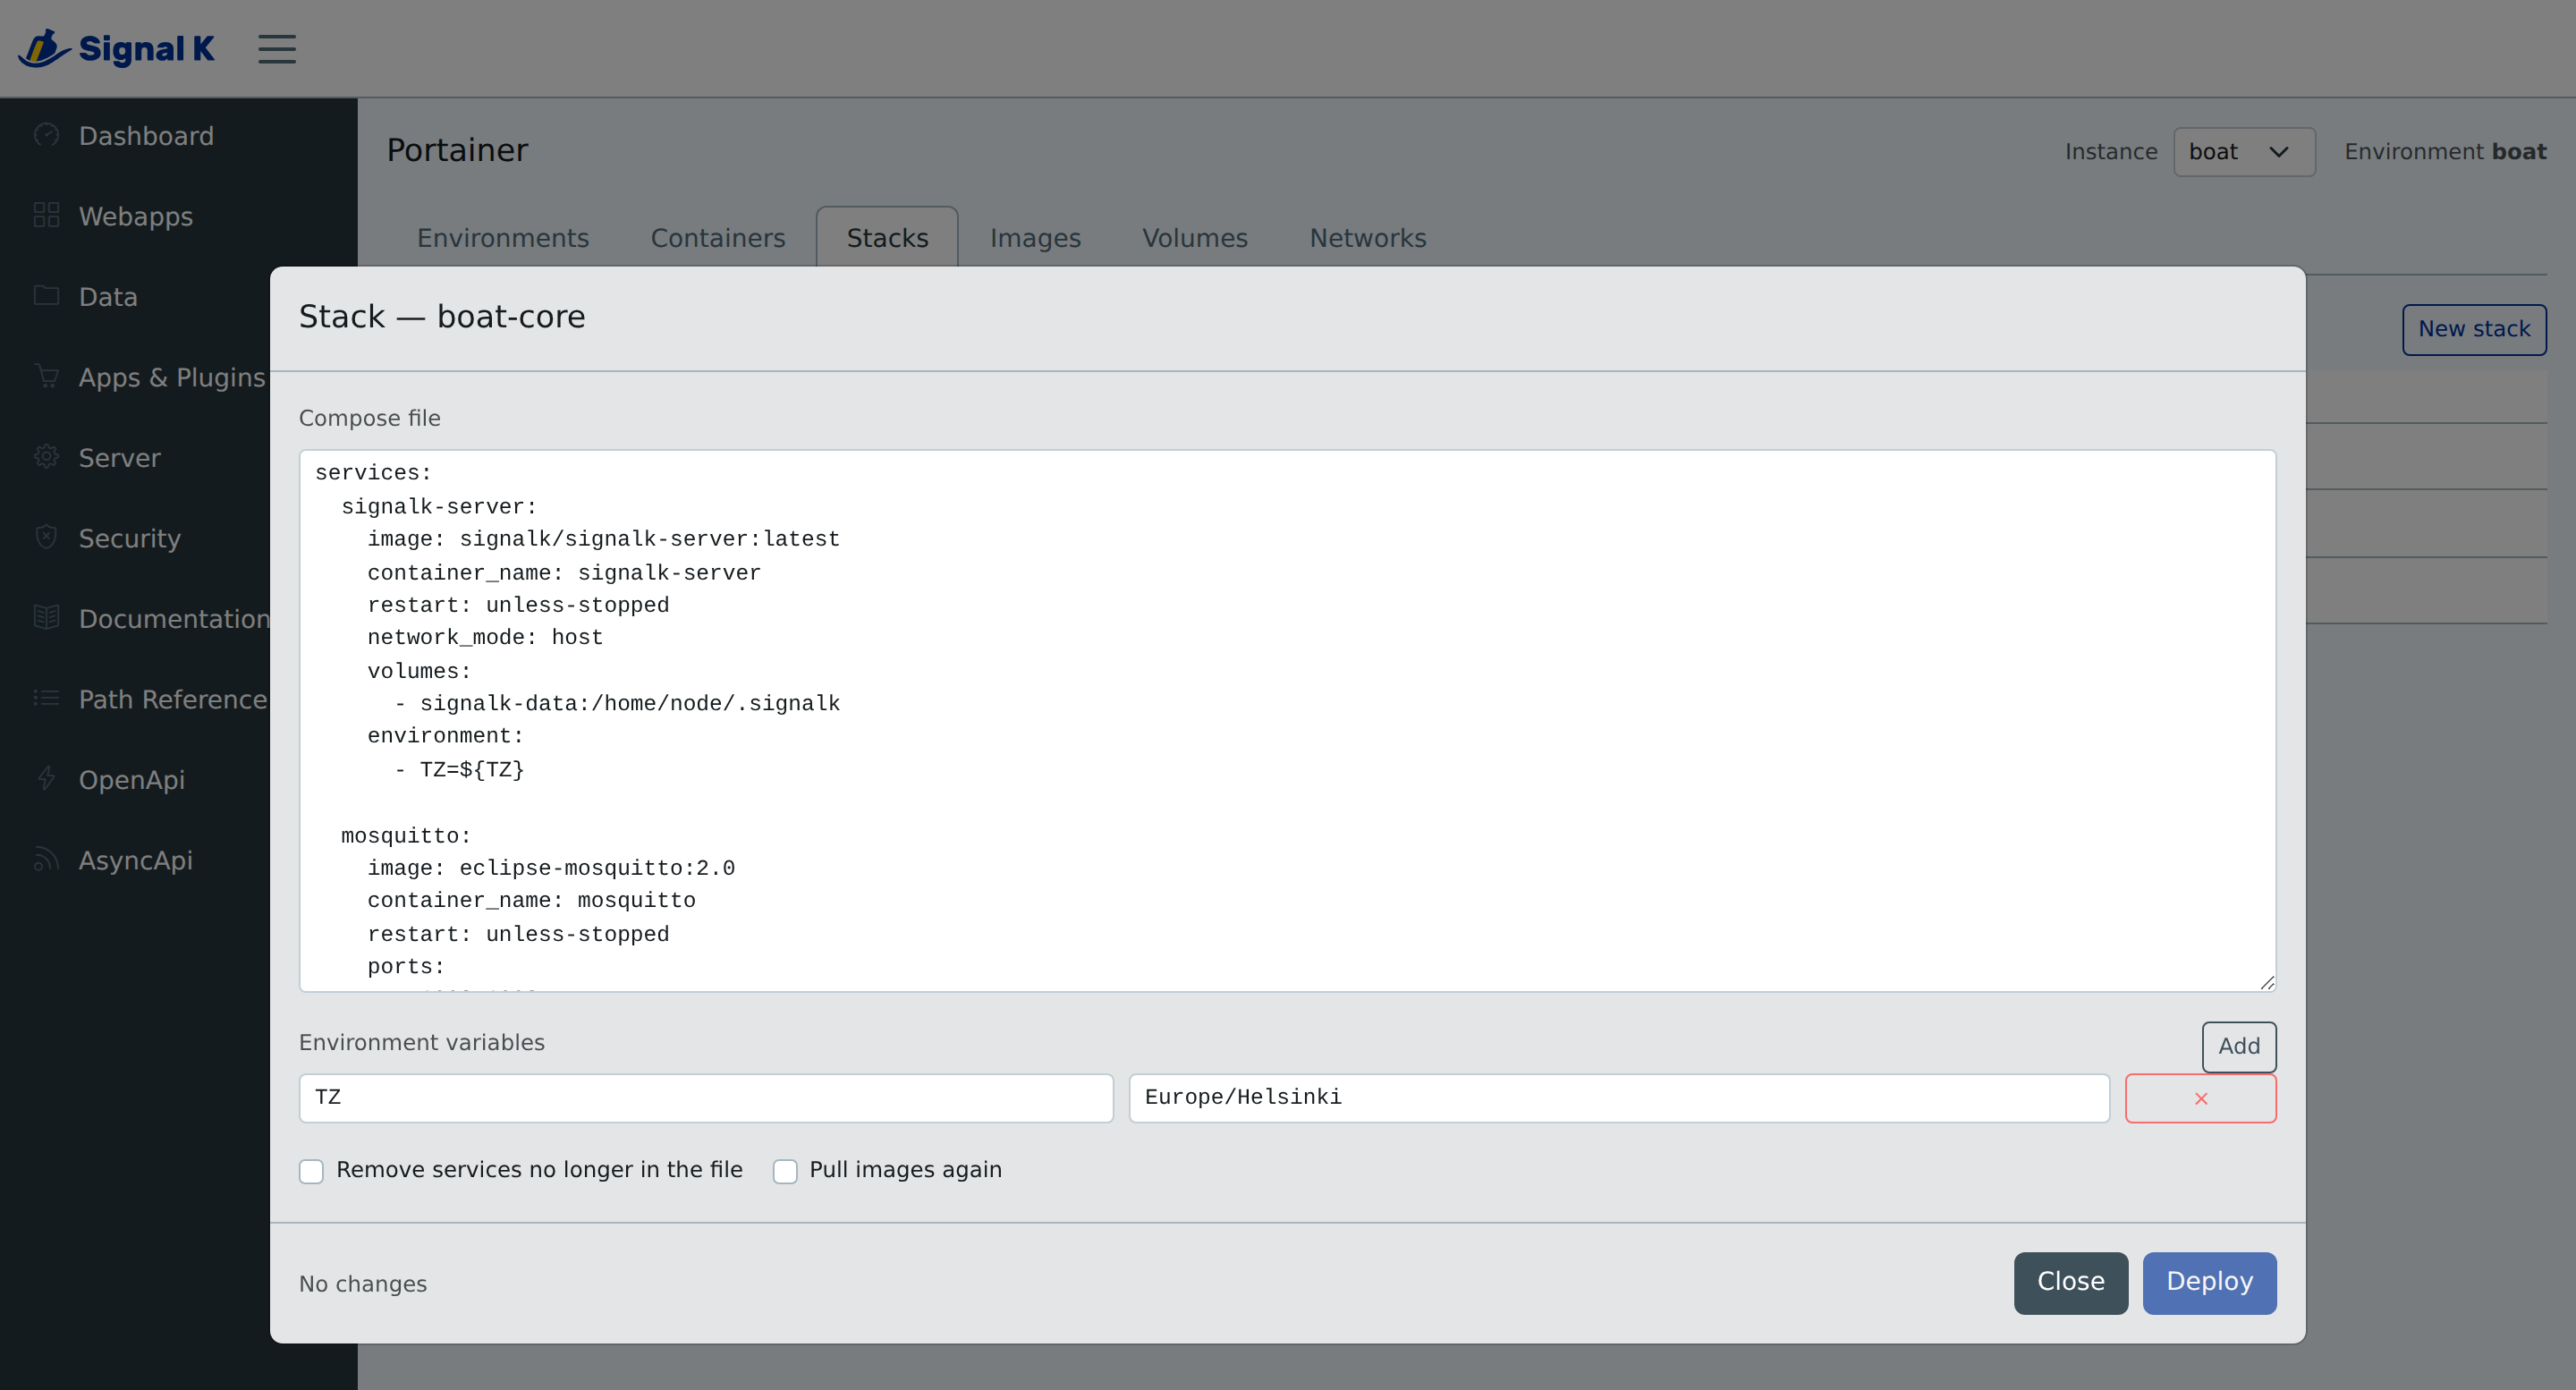
Task: Toggle the hamburger sidebar menu
Action: tap(277, 49)
